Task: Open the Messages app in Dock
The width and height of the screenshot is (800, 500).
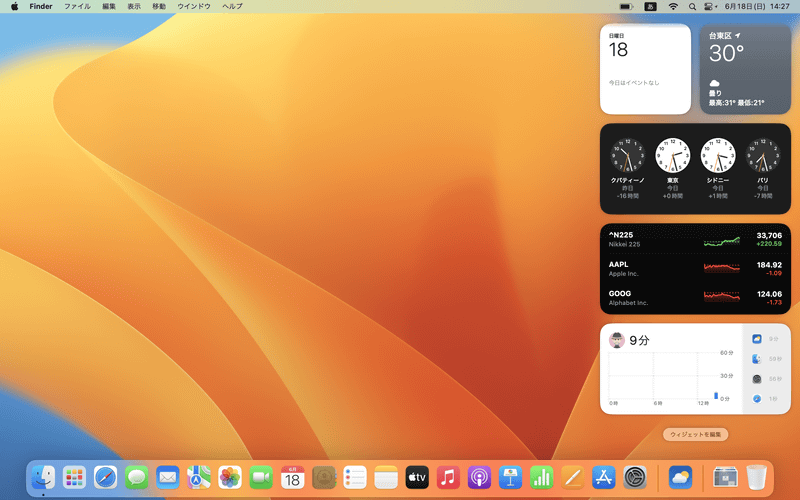Action: (x=137, y=478)
